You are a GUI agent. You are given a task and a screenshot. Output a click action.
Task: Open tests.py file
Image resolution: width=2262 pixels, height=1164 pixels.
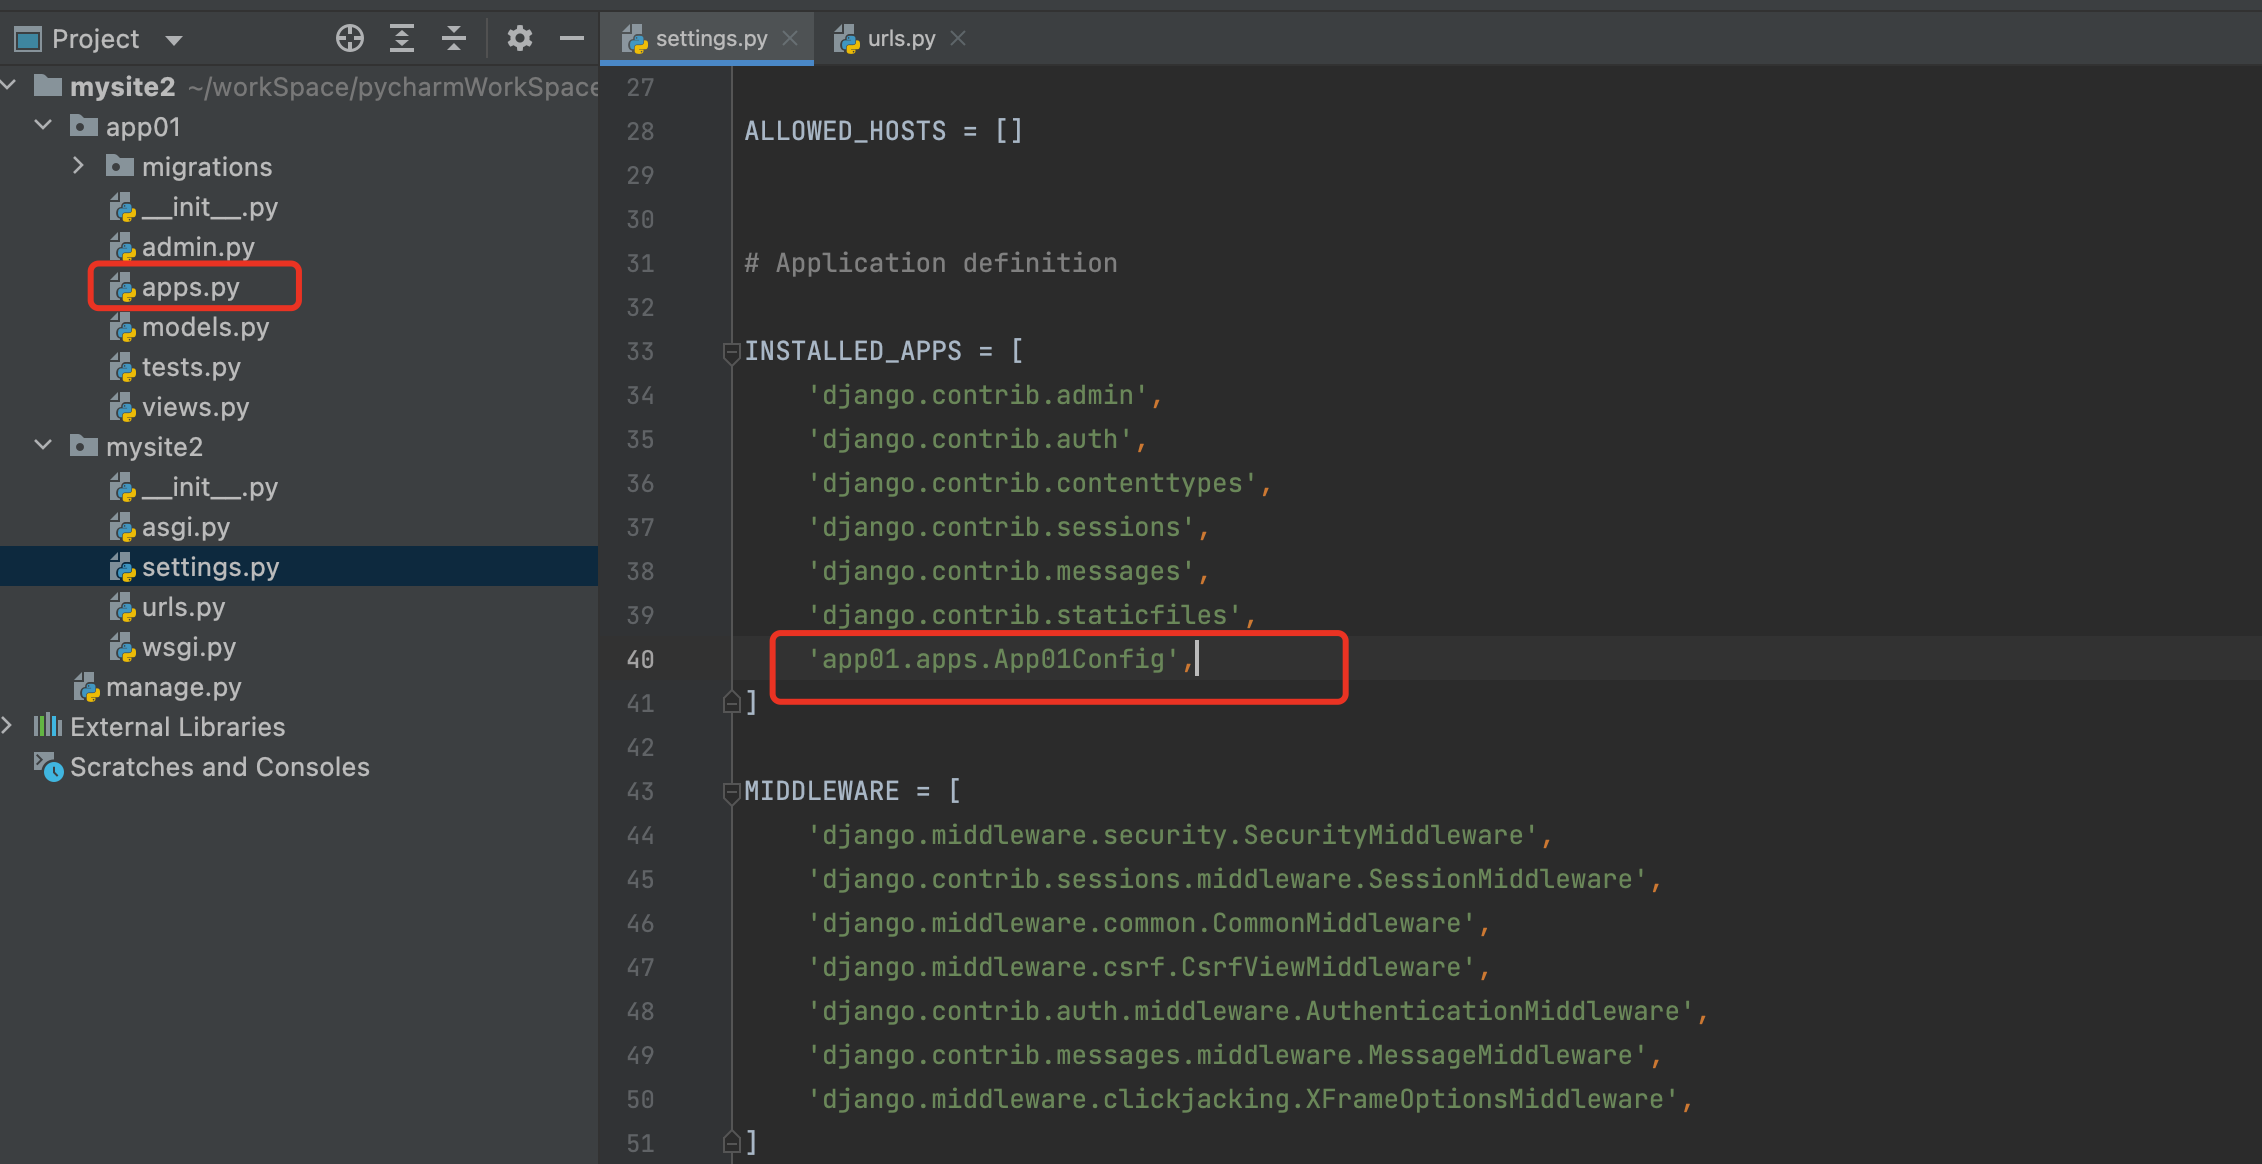click(191, 367)
